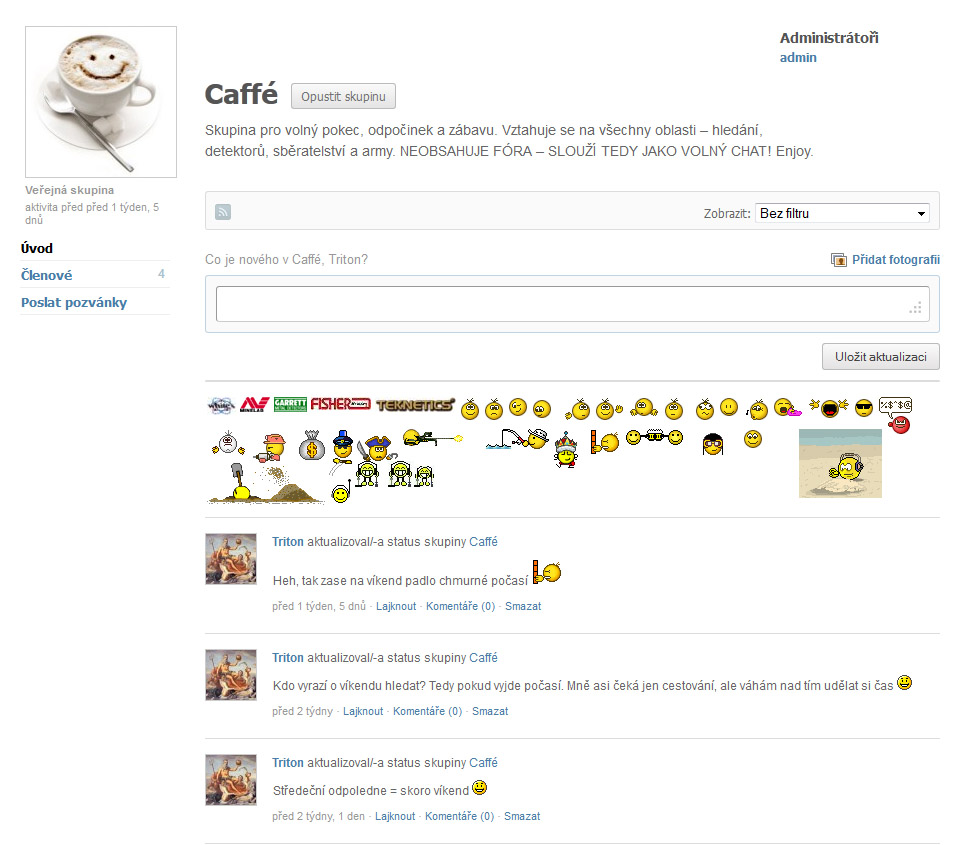This screenshot has height=845, width=973.
Task: Insert the sunglasses smiley
Action: [x=863, y=408]
